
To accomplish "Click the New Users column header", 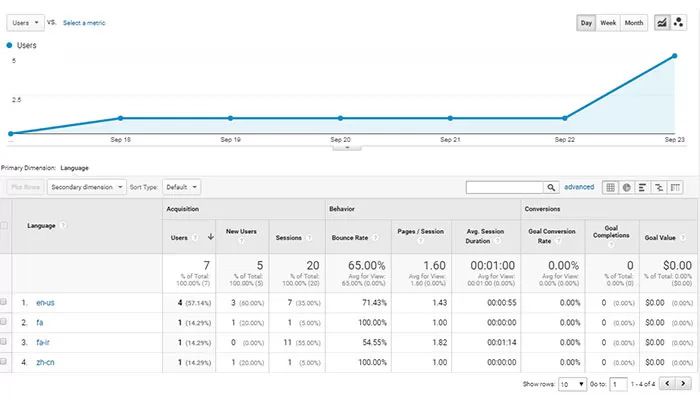I will tap(241, 231).
